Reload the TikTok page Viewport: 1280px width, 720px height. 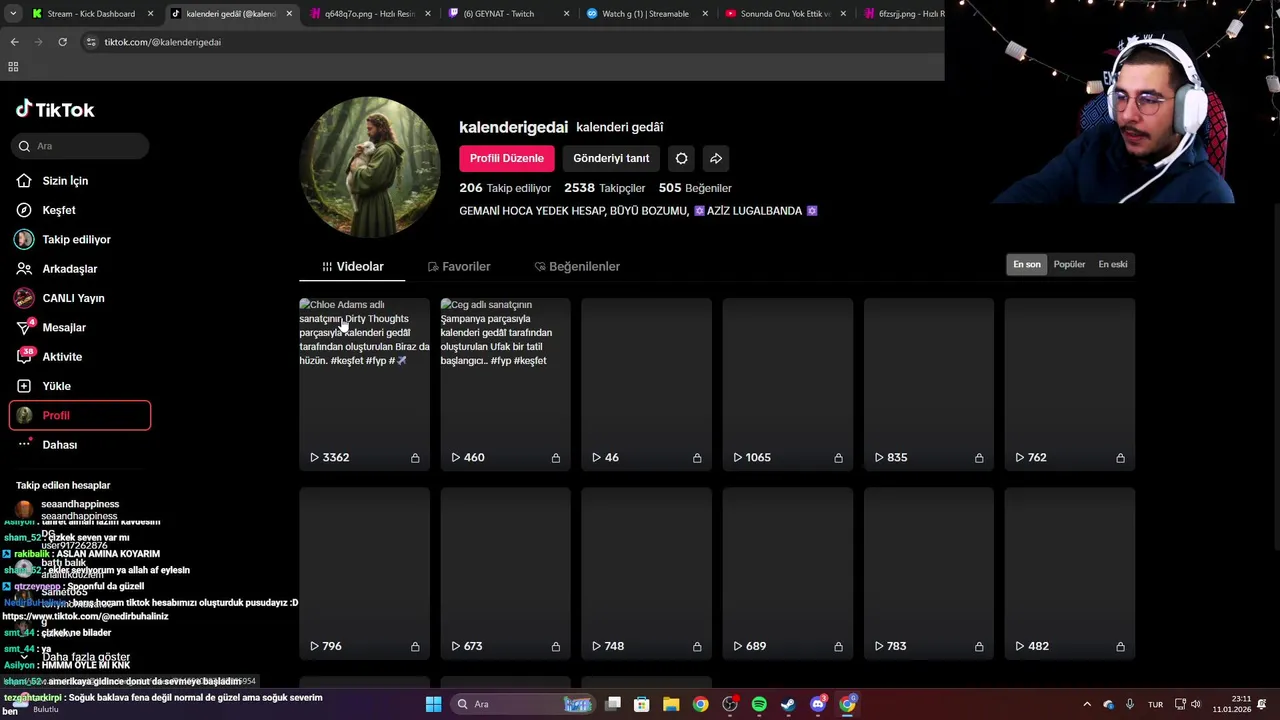62,42
